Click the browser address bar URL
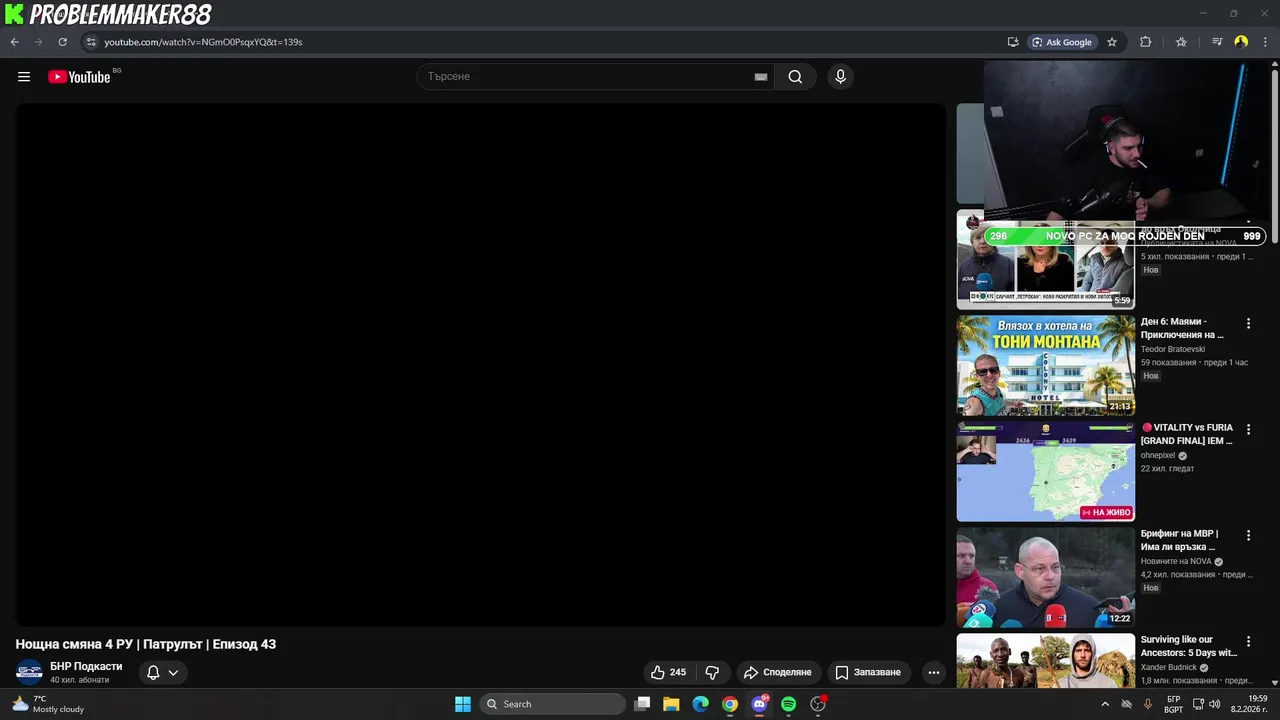Viewport: 1280px width, 720px height. click(x=203, y=42)
